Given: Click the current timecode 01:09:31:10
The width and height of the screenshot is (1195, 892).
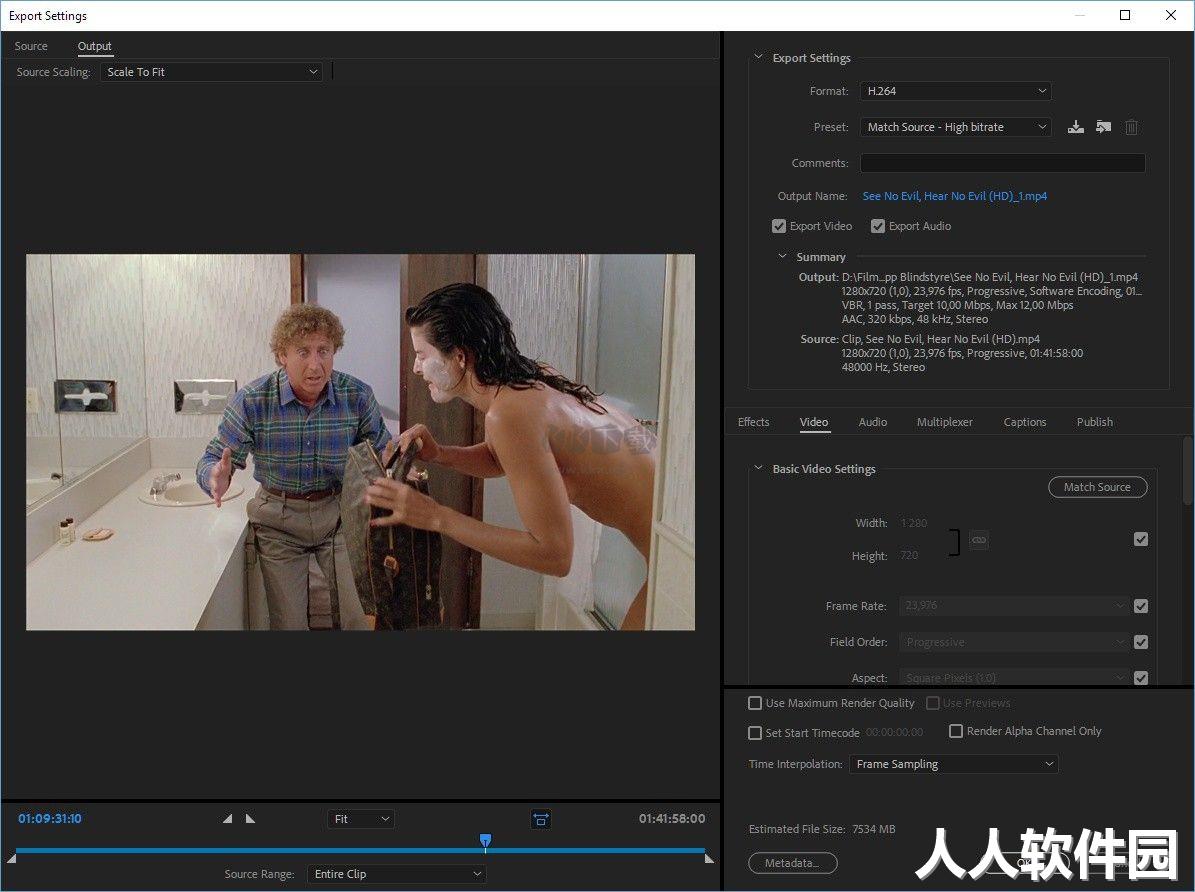Looking at the screenshot, I should click(50, 819).
